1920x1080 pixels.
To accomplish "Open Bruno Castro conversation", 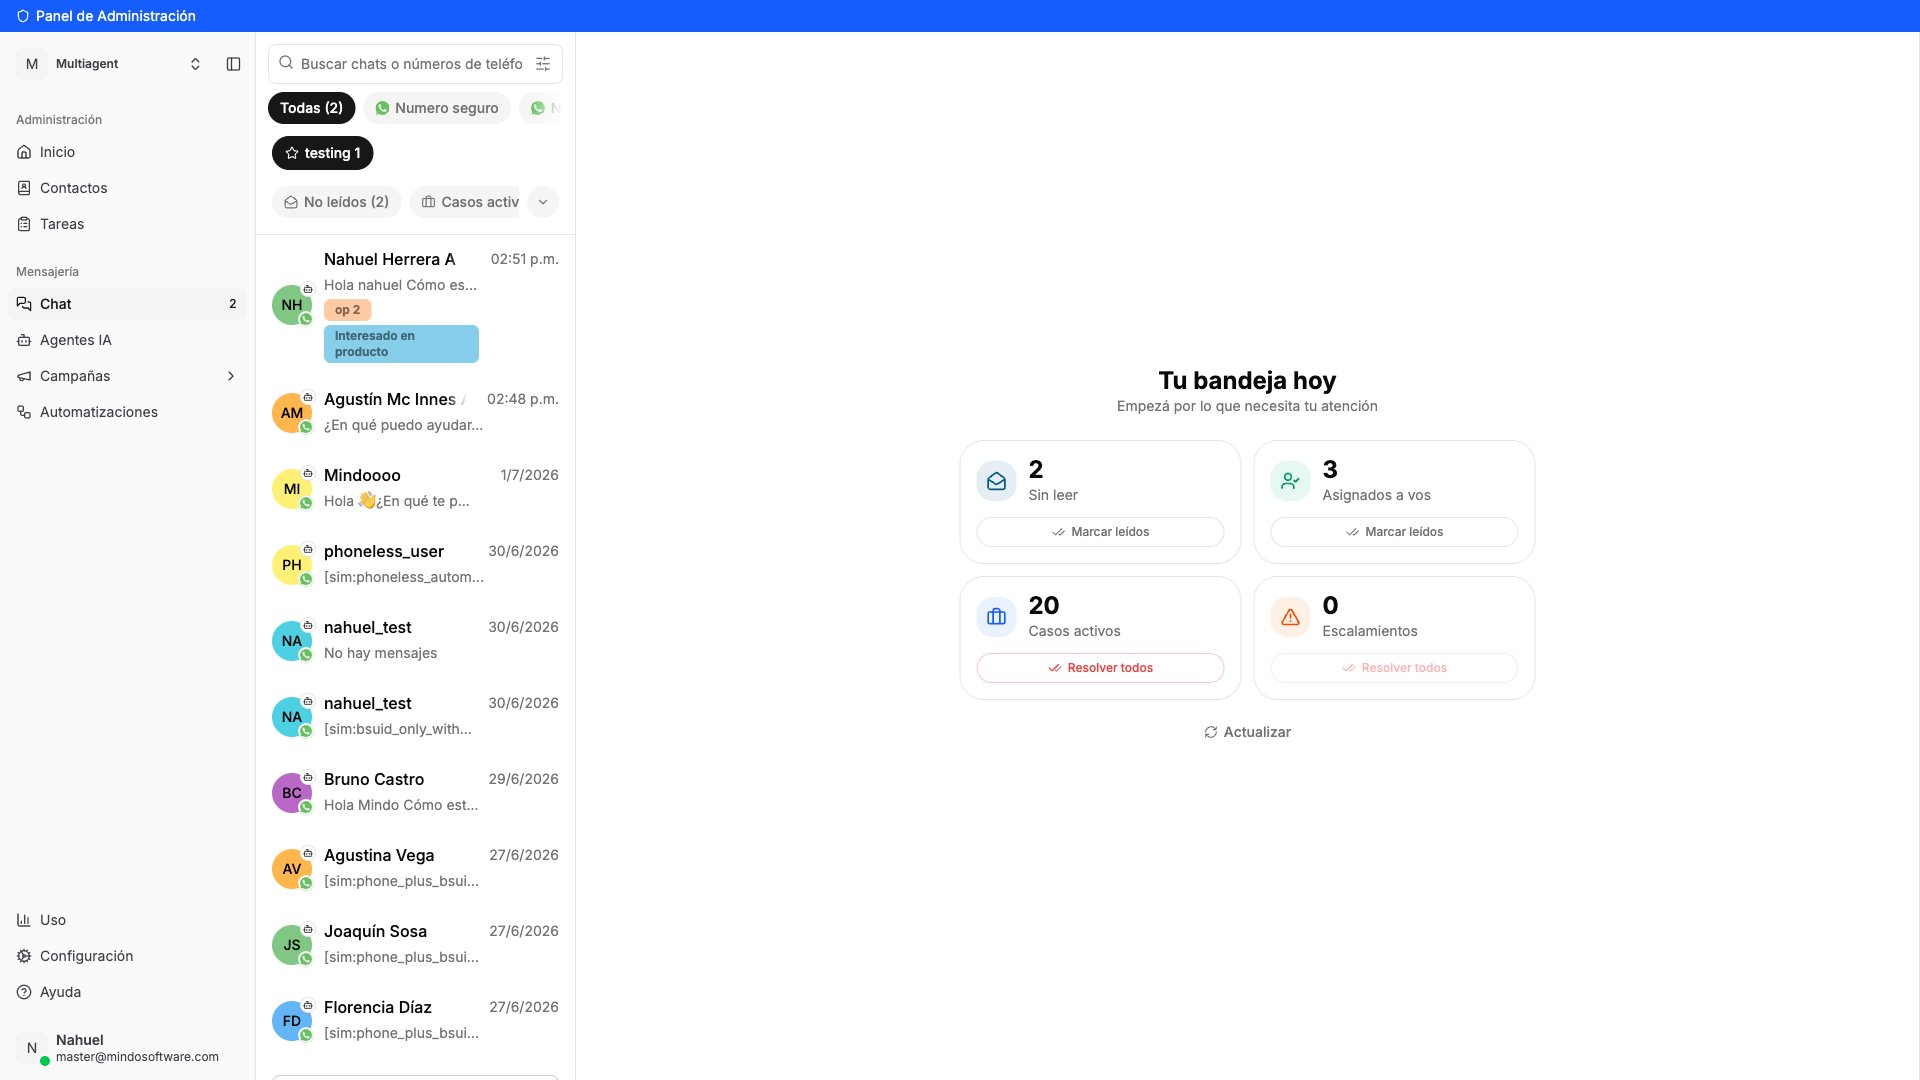I will click(x=415, y=792).
